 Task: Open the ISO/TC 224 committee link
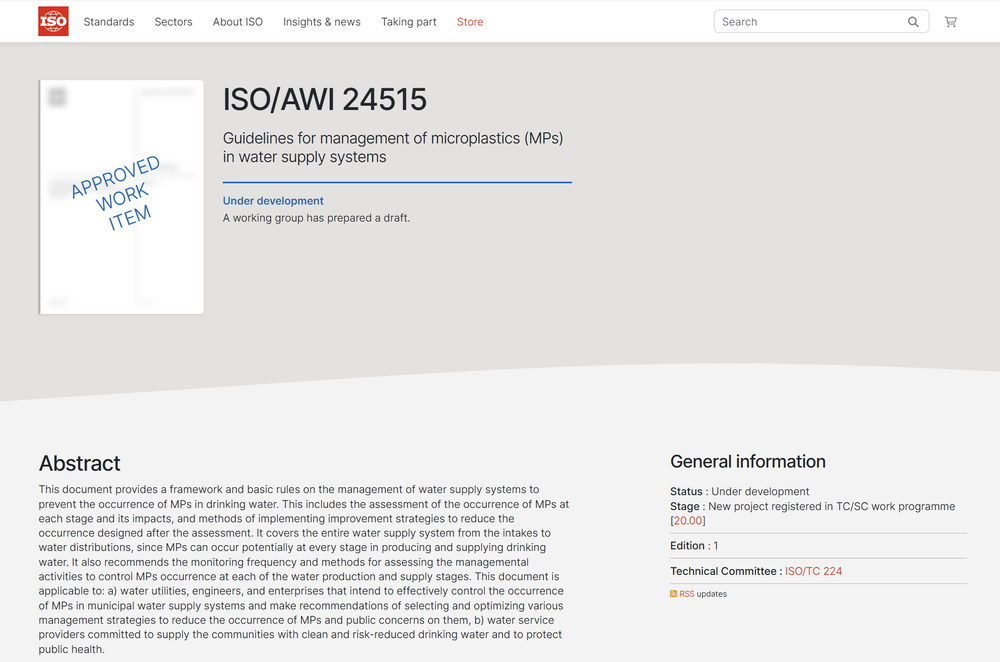(813, 571)
